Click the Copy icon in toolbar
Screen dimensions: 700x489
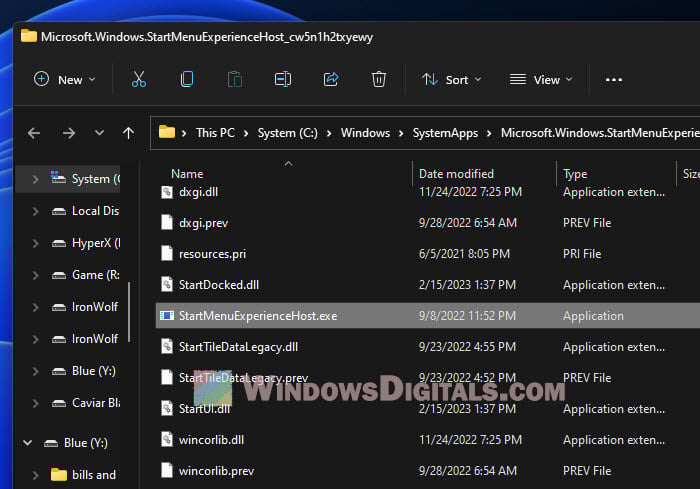187,79
